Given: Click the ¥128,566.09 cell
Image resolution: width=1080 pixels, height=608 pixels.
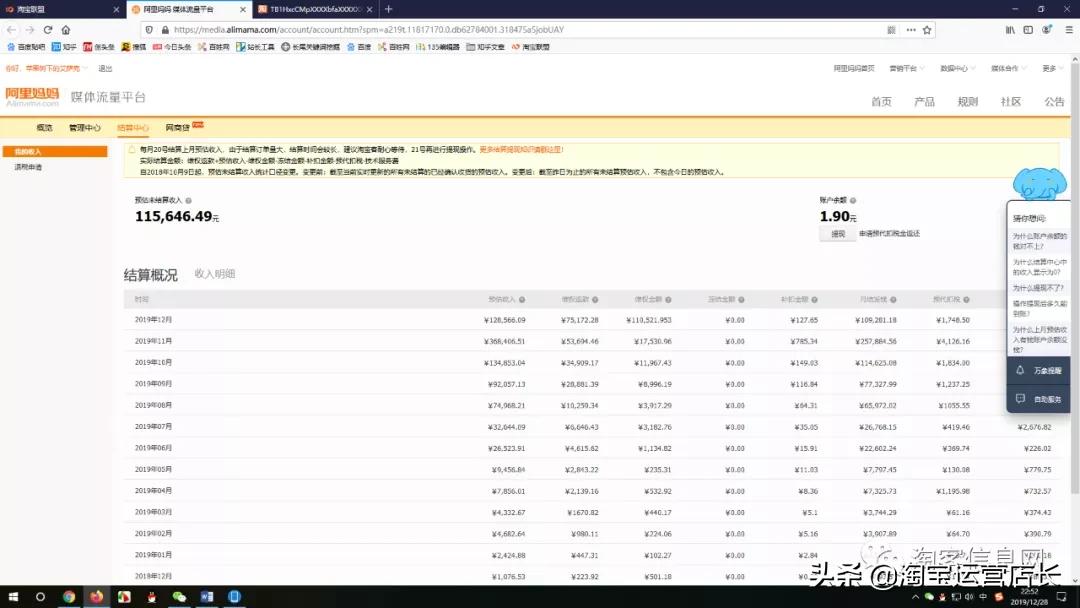Looking at the screenshot, I should [x=505, y=320].
